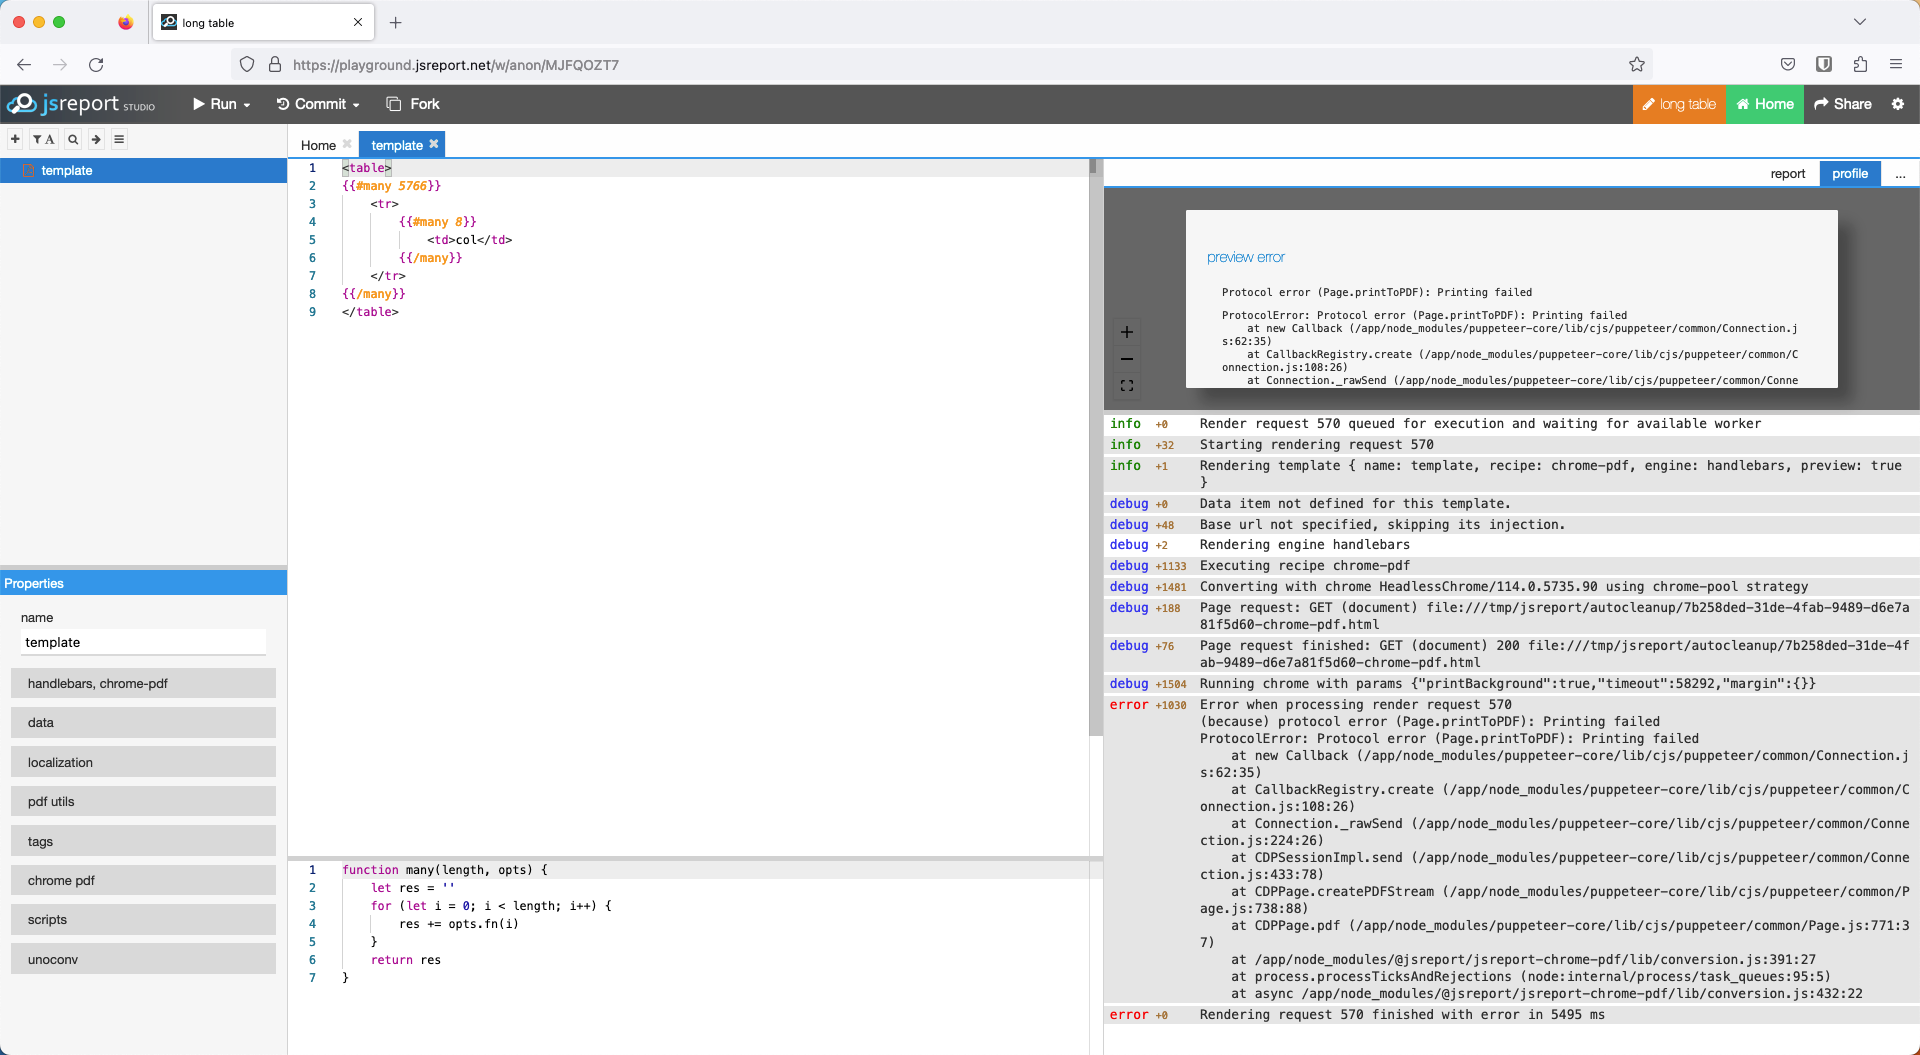The image size is (1920, 1055).
Task: Fork the current workspace
Action: coord(412,103)
